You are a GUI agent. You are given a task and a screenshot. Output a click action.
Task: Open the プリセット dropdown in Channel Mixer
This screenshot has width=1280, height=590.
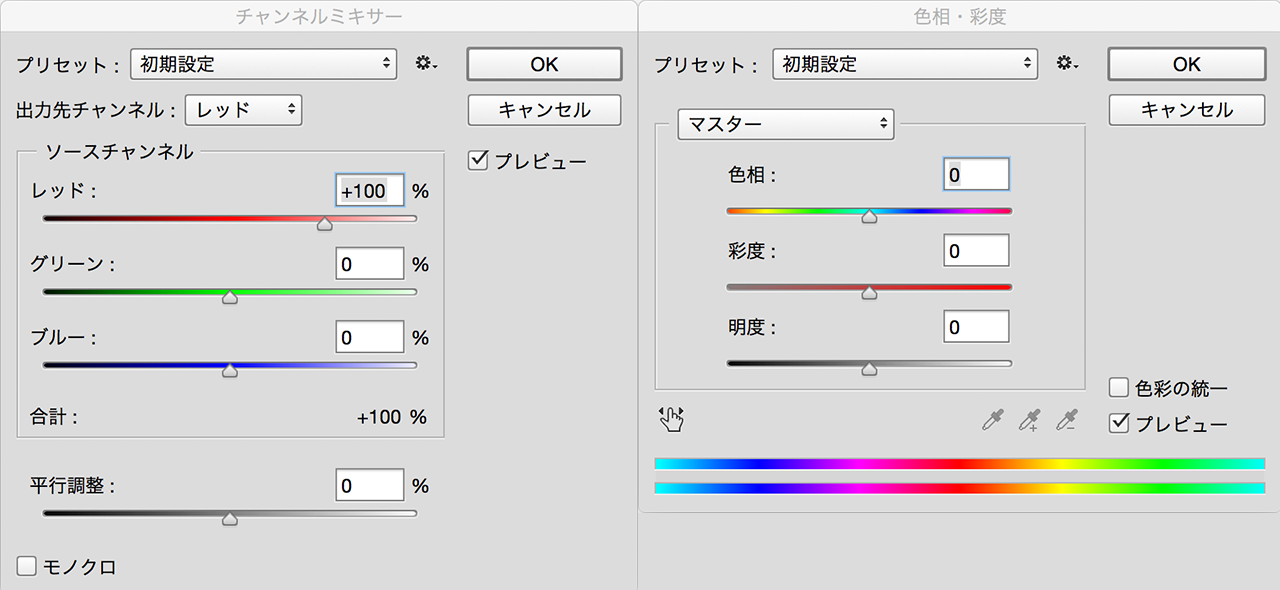coord(263,63)
